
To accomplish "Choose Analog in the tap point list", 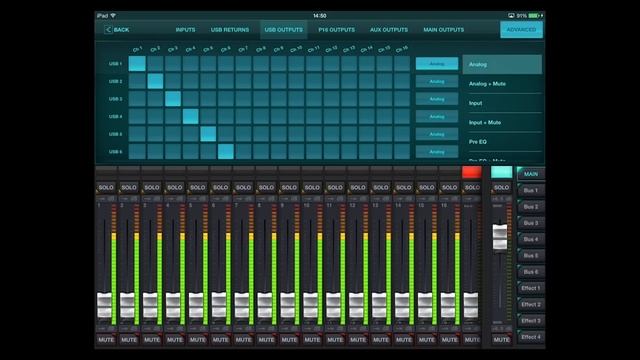I will 502,64.
